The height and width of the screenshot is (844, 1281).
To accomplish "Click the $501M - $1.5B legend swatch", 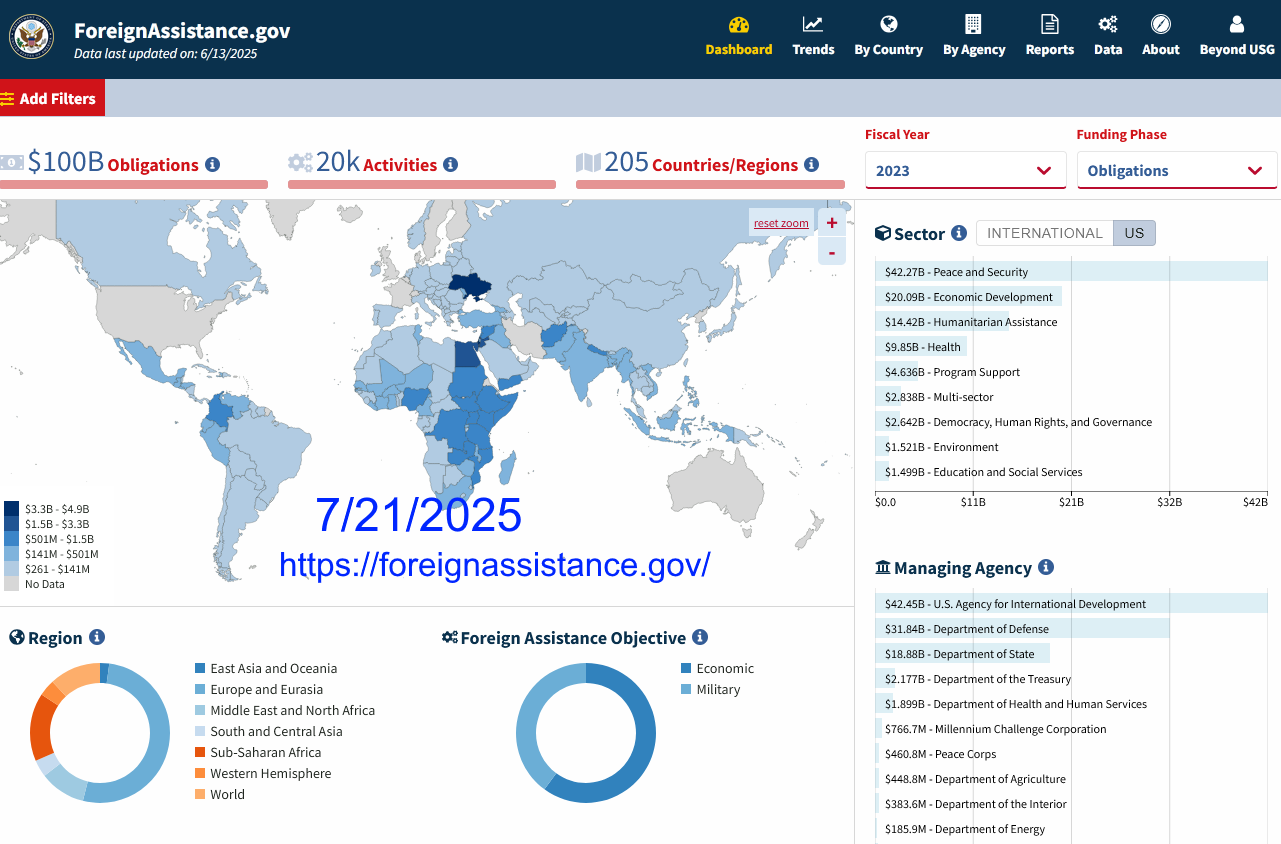I will point(12,538).
